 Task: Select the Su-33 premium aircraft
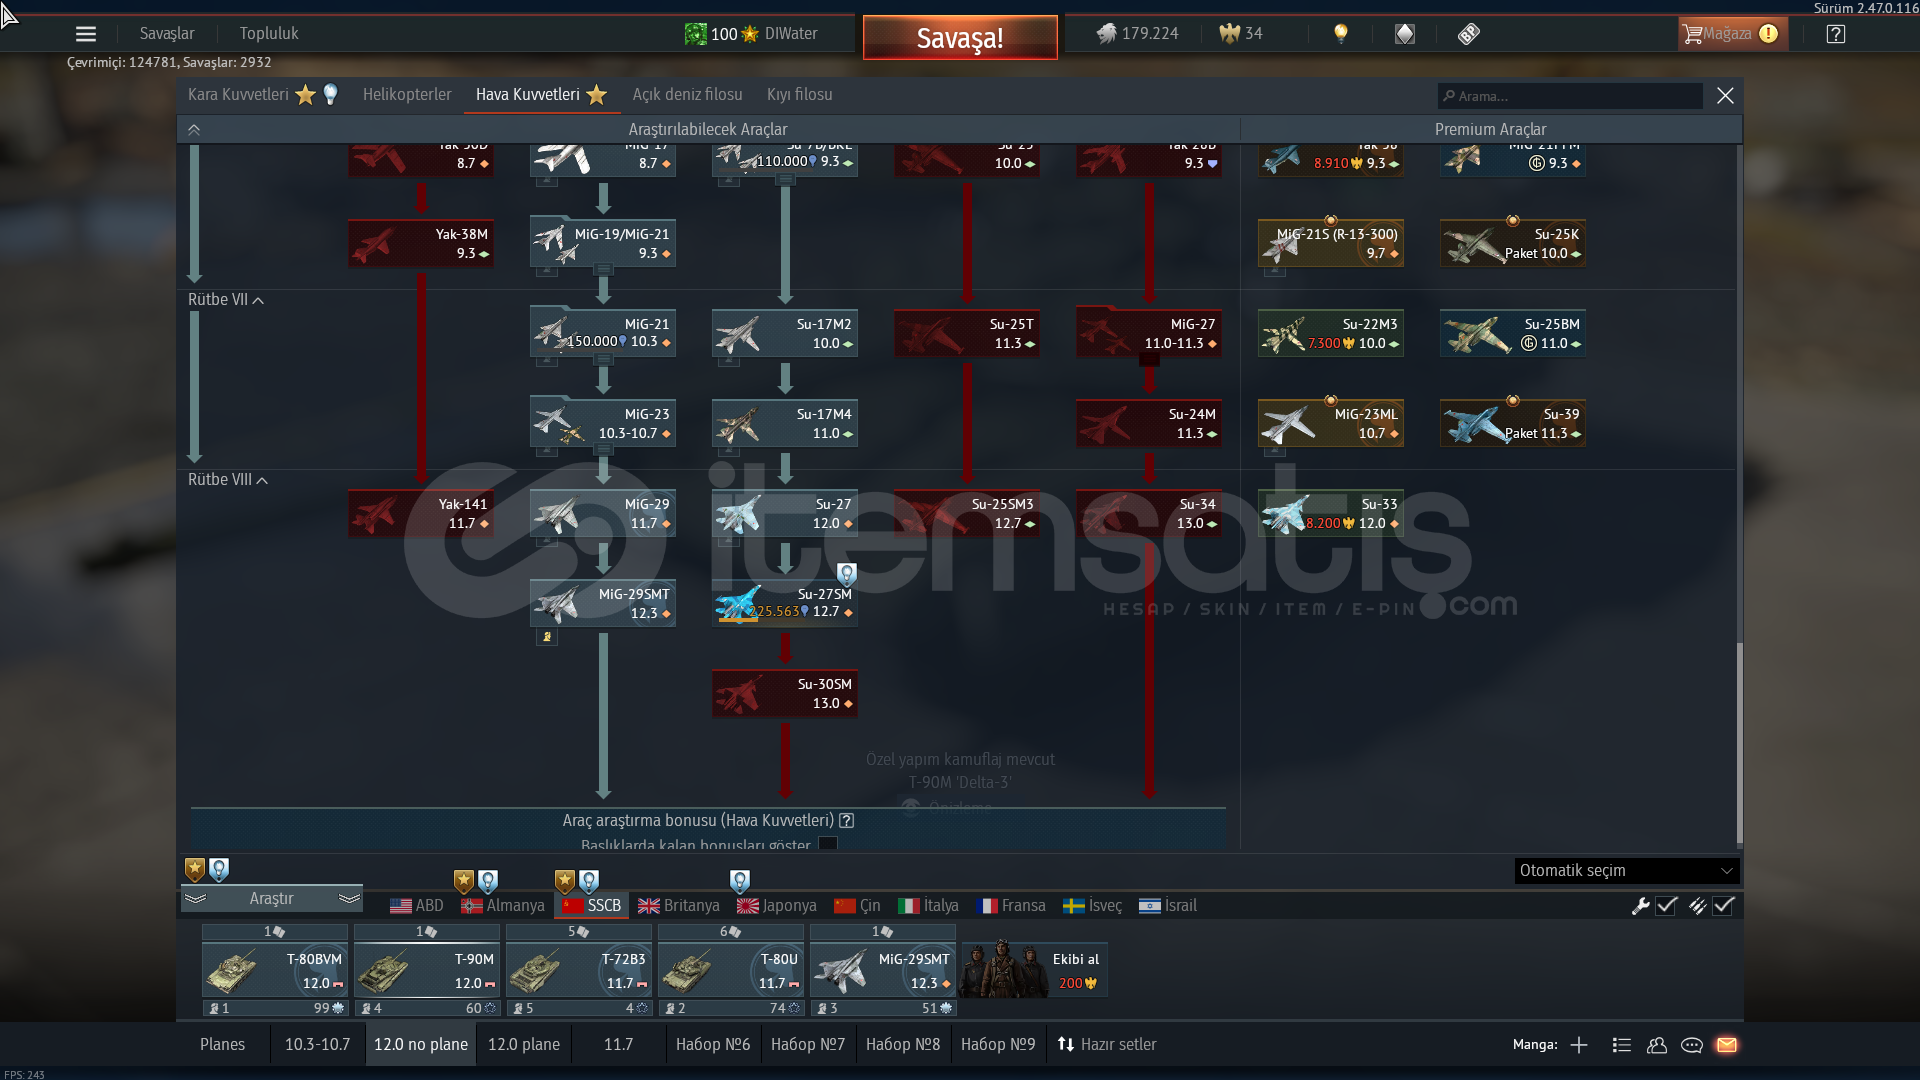pyautogui.click(x=1331, y=514)
